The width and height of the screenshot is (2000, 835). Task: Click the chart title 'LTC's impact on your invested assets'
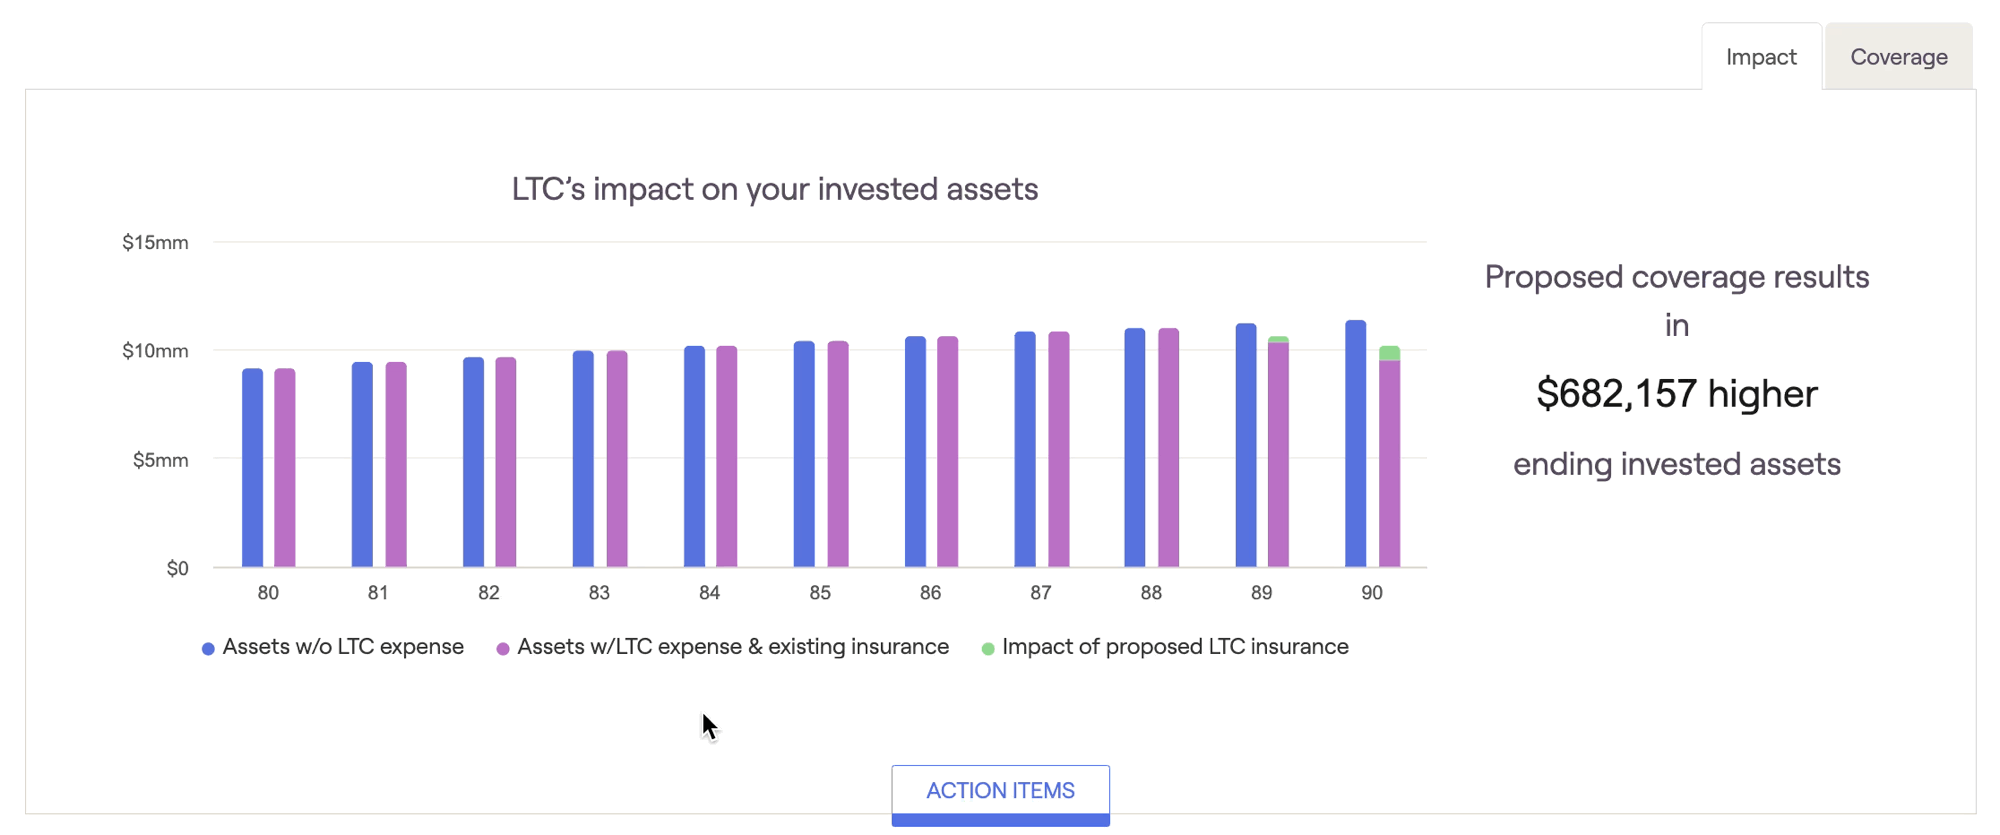775,189
